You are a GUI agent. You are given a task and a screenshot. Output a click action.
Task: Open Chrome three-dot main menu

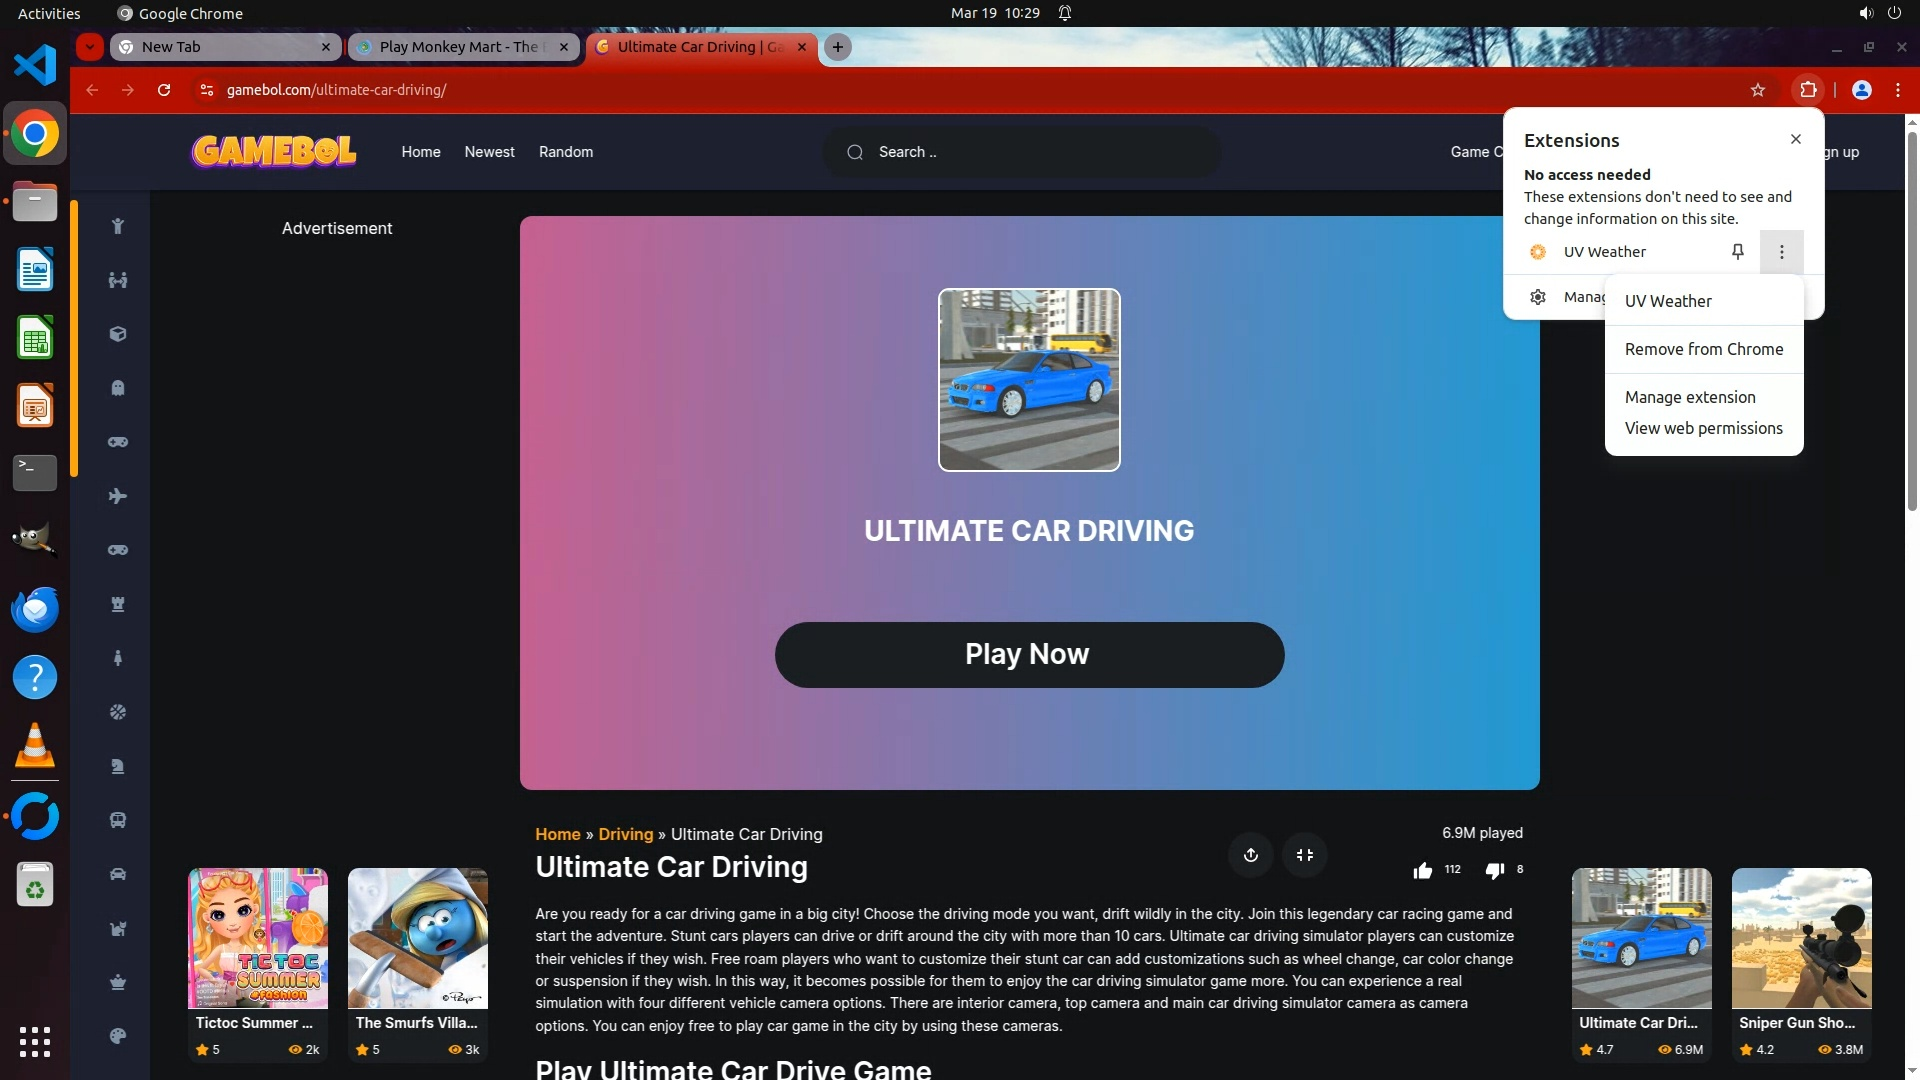pos(1897,90)
